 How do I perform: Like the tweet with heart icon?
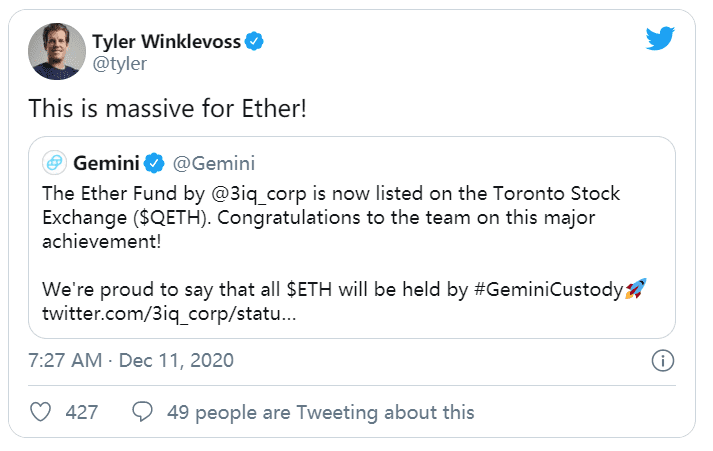[x=41, y=411]
